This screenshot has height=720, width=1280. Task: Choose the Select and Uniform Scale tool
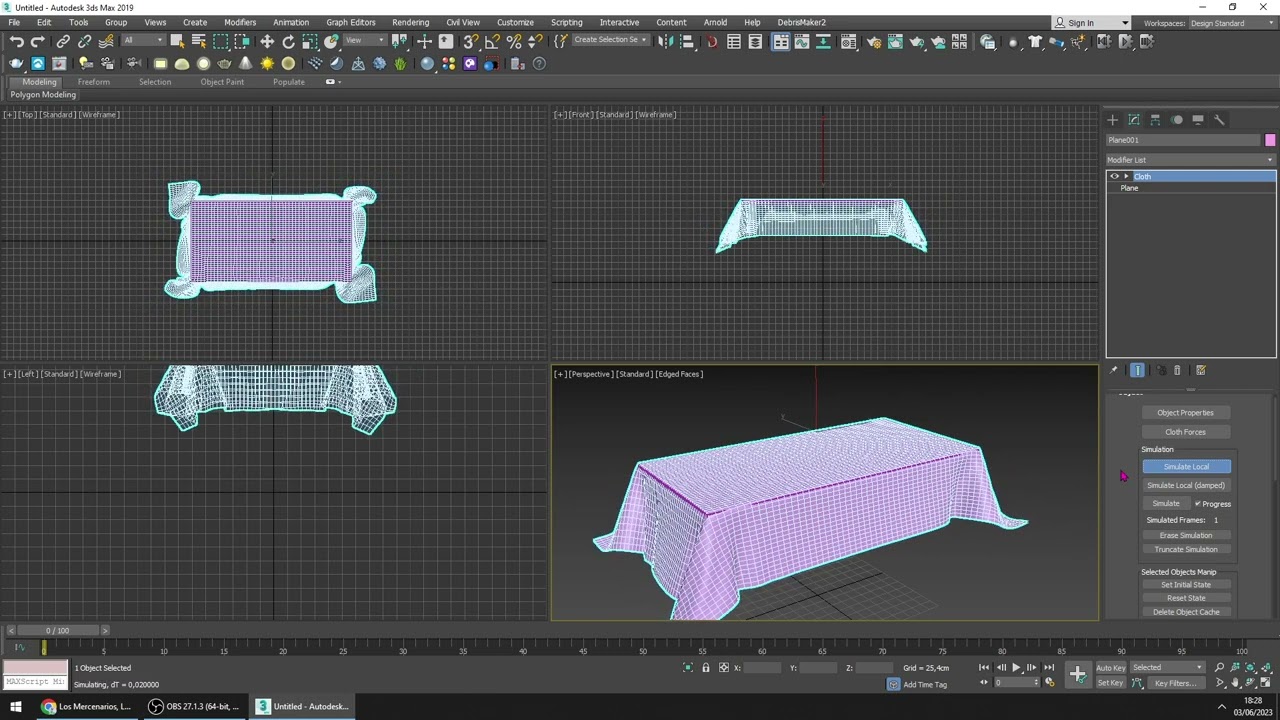(309, 41)
